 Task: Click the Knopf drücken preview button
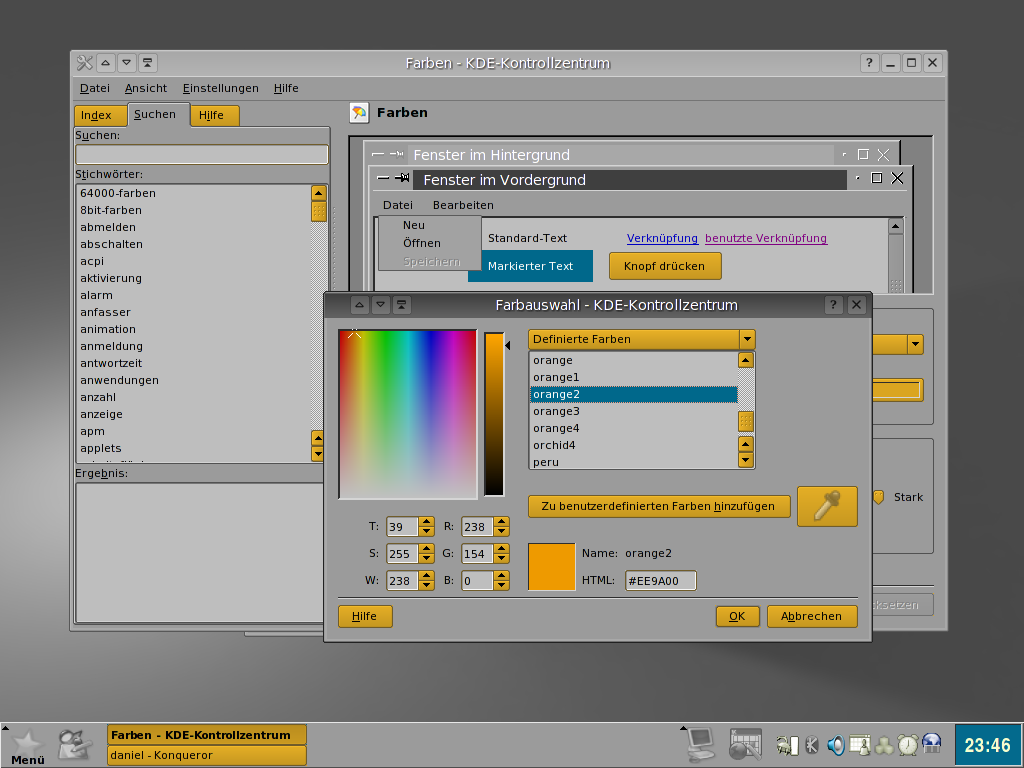click(x=665, y=266)
